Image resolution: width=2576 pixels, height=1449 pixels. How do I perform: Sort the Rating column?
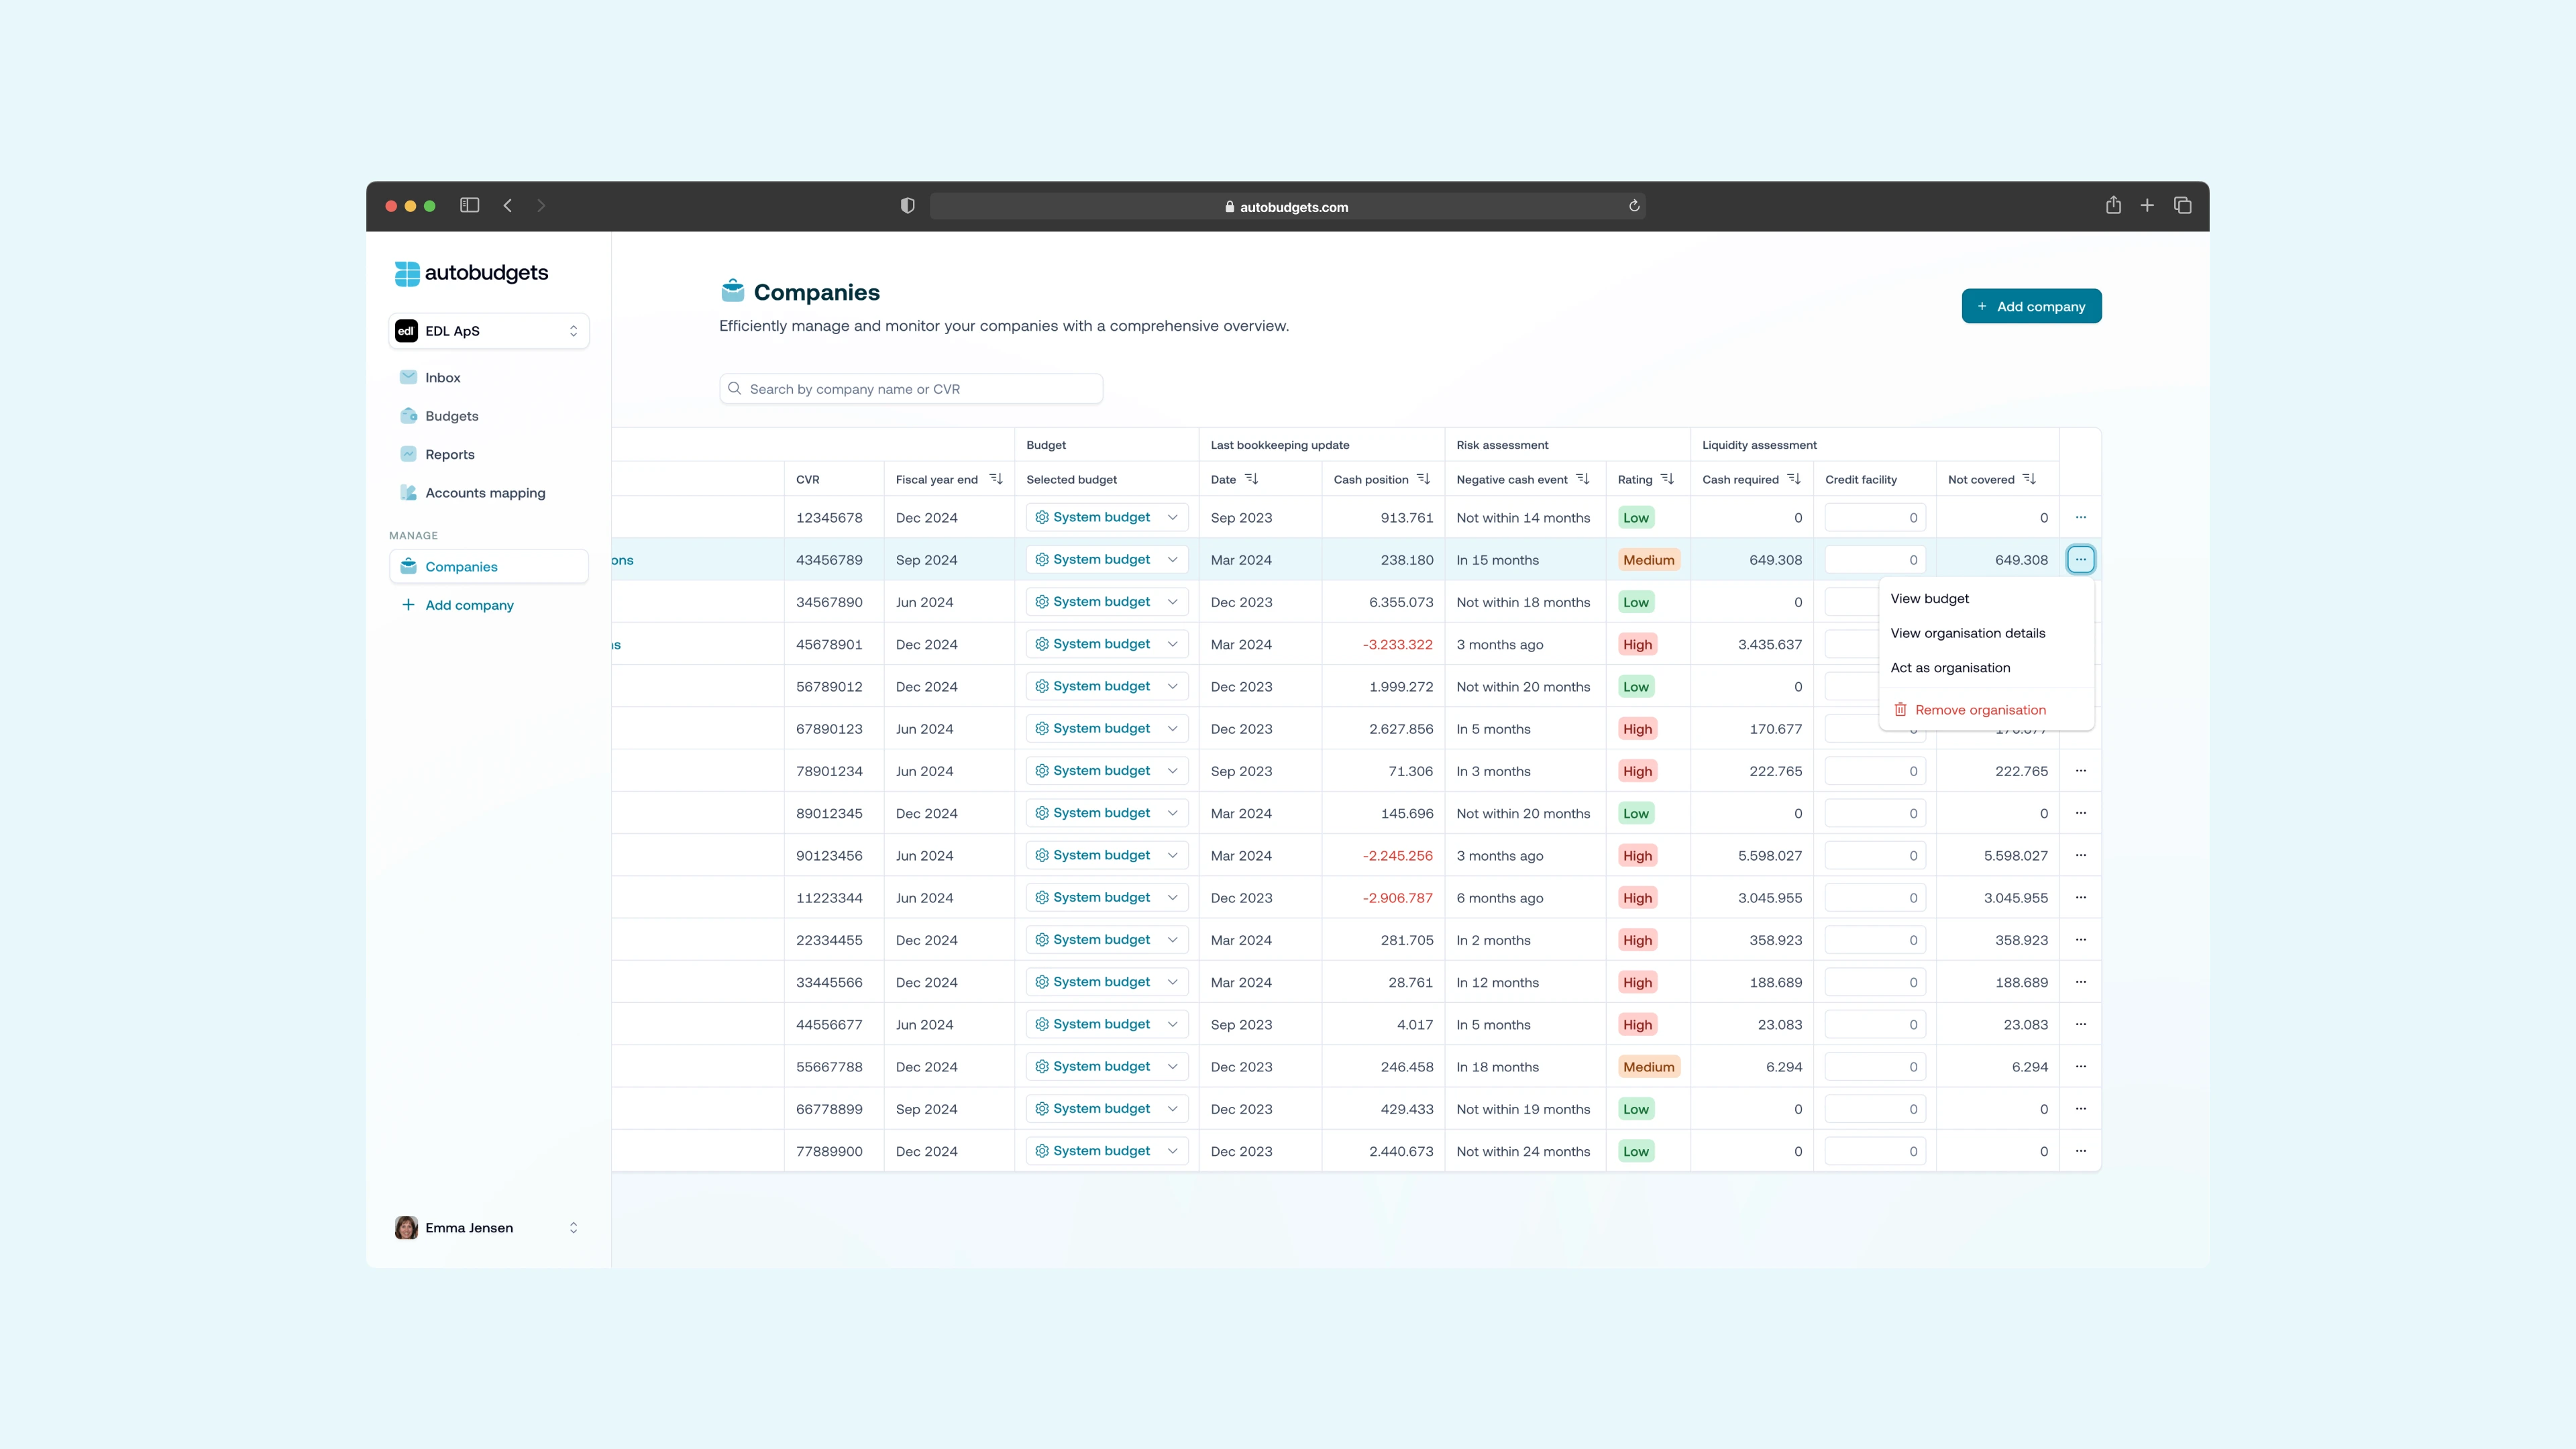pos(1667,479)
